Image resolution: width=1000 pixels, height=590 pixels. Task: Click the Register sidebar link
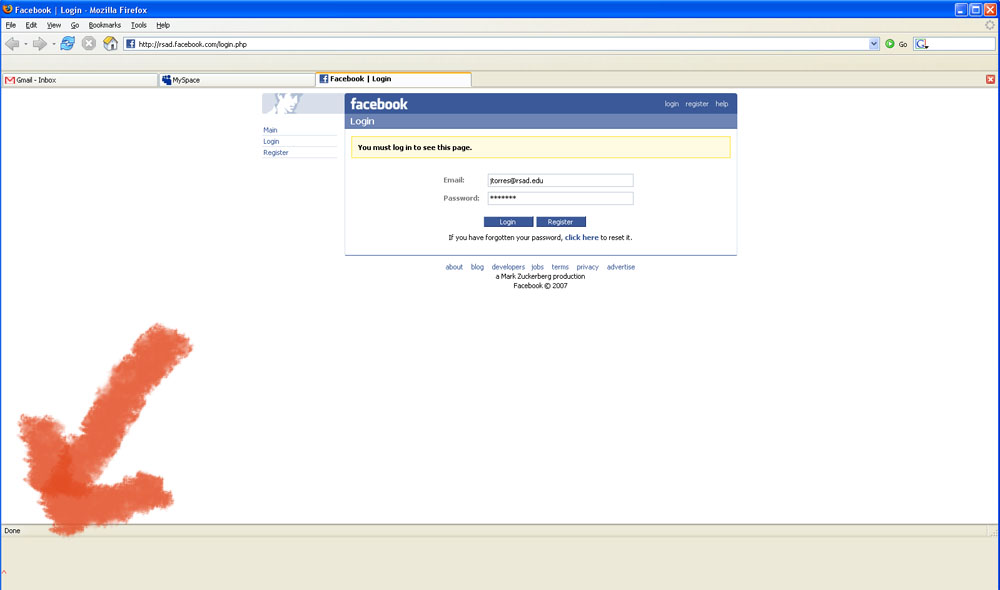(276, 153)
